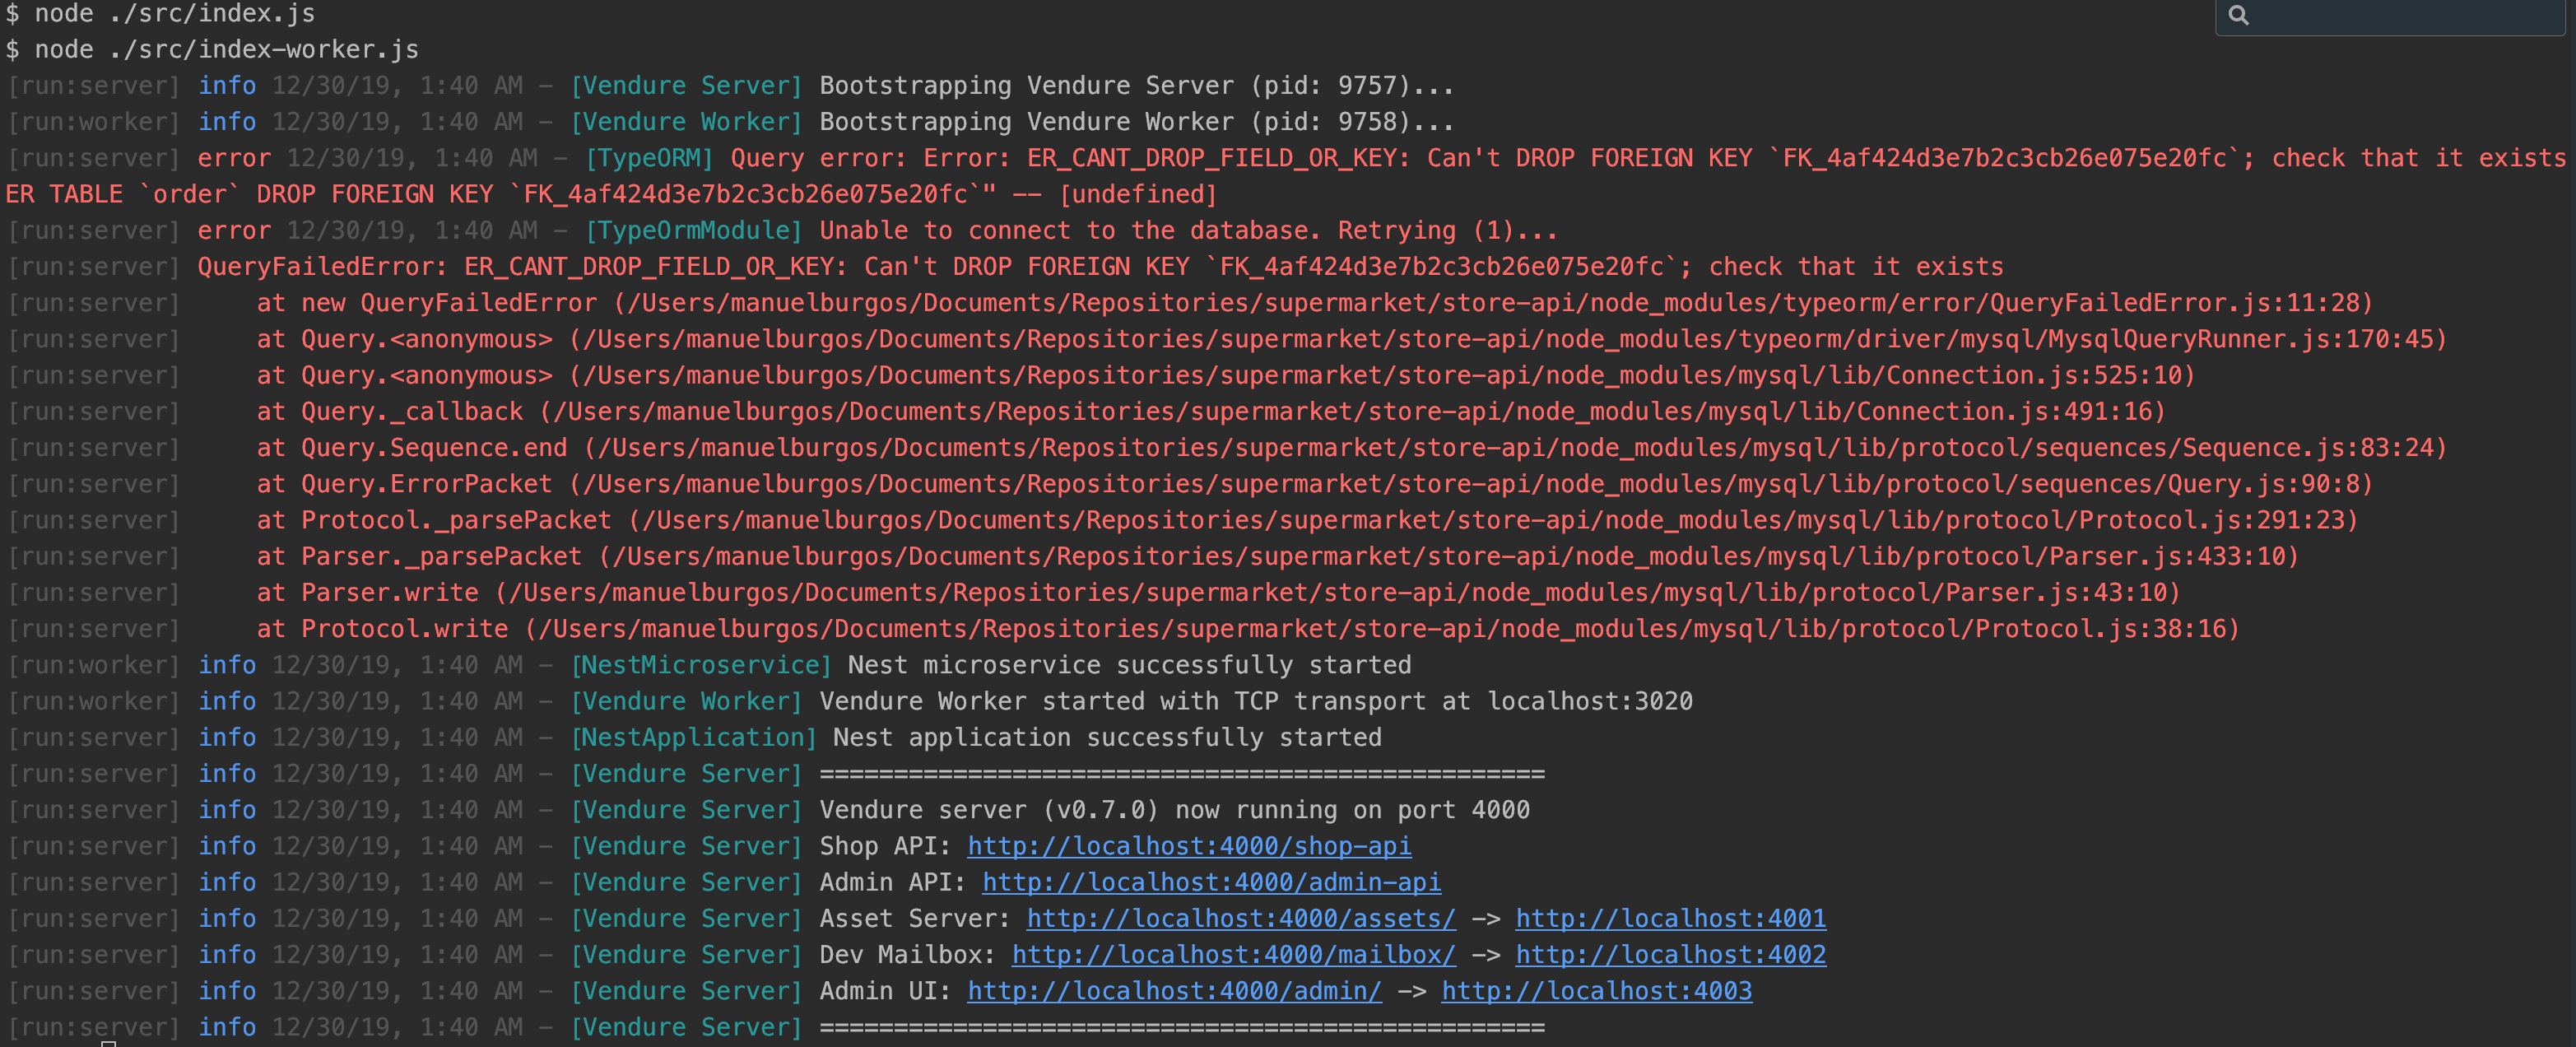The image size is (2576, 1047).
Task: Open the localhost:4001 asset server link
Action: 1670,918
